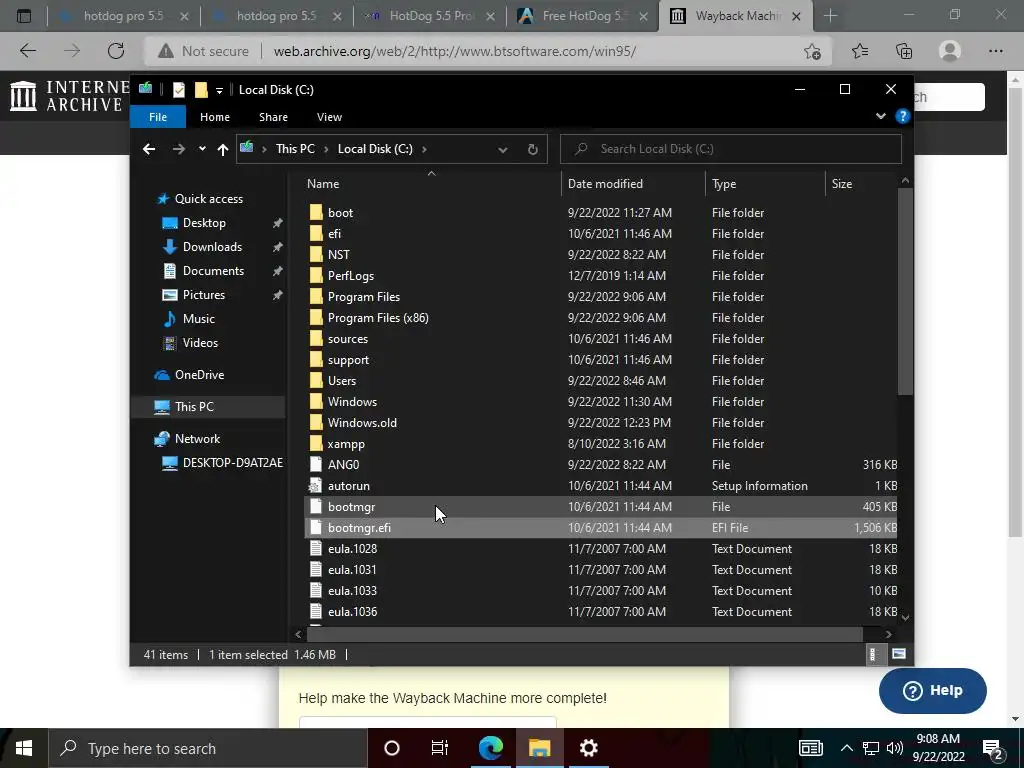Open a new Edge tab
The height and width of the screenshot is (768, 1024).
click(x=831, y=16)
